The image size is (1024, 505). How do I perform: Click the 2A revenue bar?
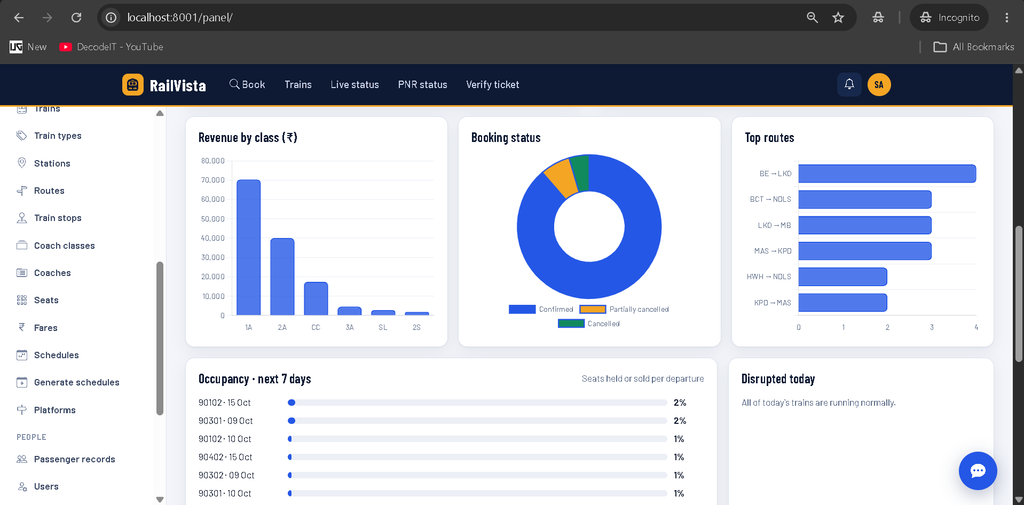tap(282, 277)
